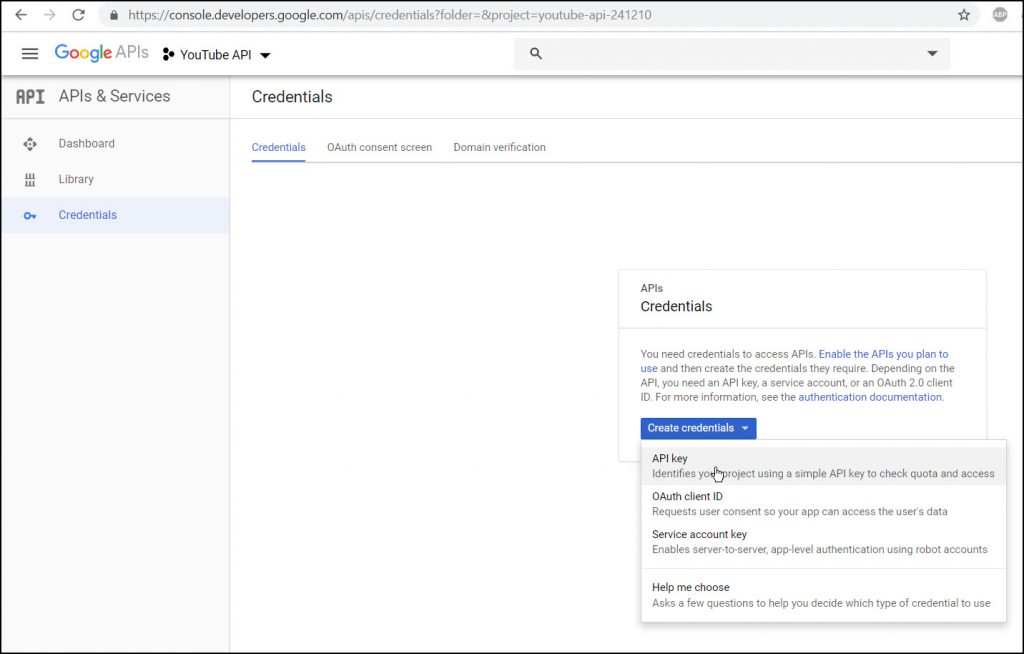Select Credentials in the sidebar
Viewport: 1024px width, 654px height.
88,214
